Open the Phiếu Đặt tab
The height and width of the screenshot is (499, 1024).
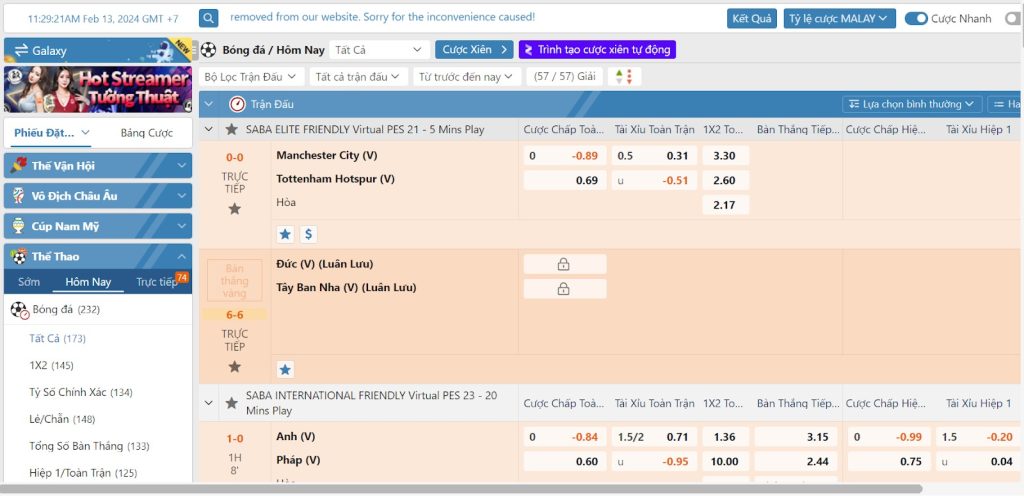[x=52, y=133]
